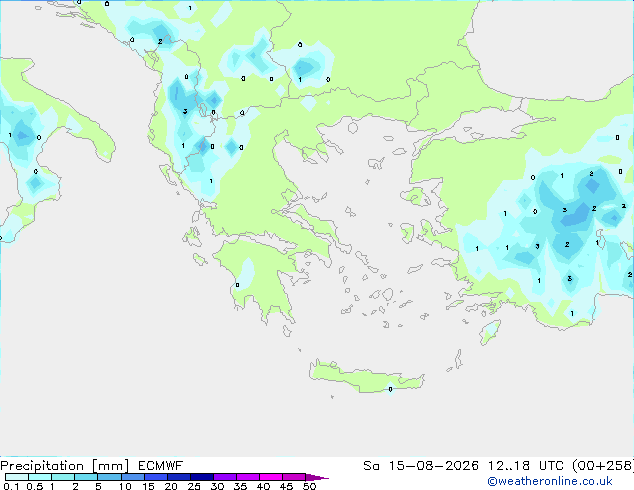This screenshot has width=634, height=490.
Task: Click the legend tick label 20
Action: tap(171, 486)
